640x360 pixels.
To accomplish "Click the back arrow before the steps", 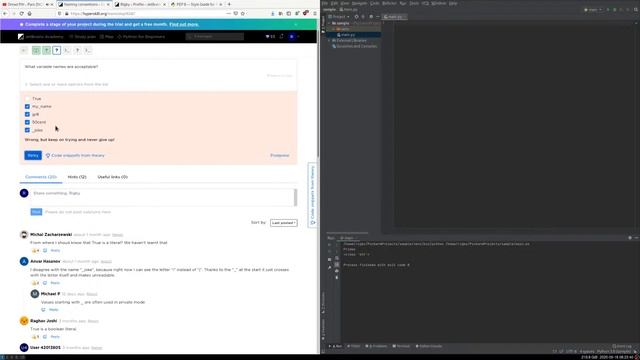I will point(24,50).
